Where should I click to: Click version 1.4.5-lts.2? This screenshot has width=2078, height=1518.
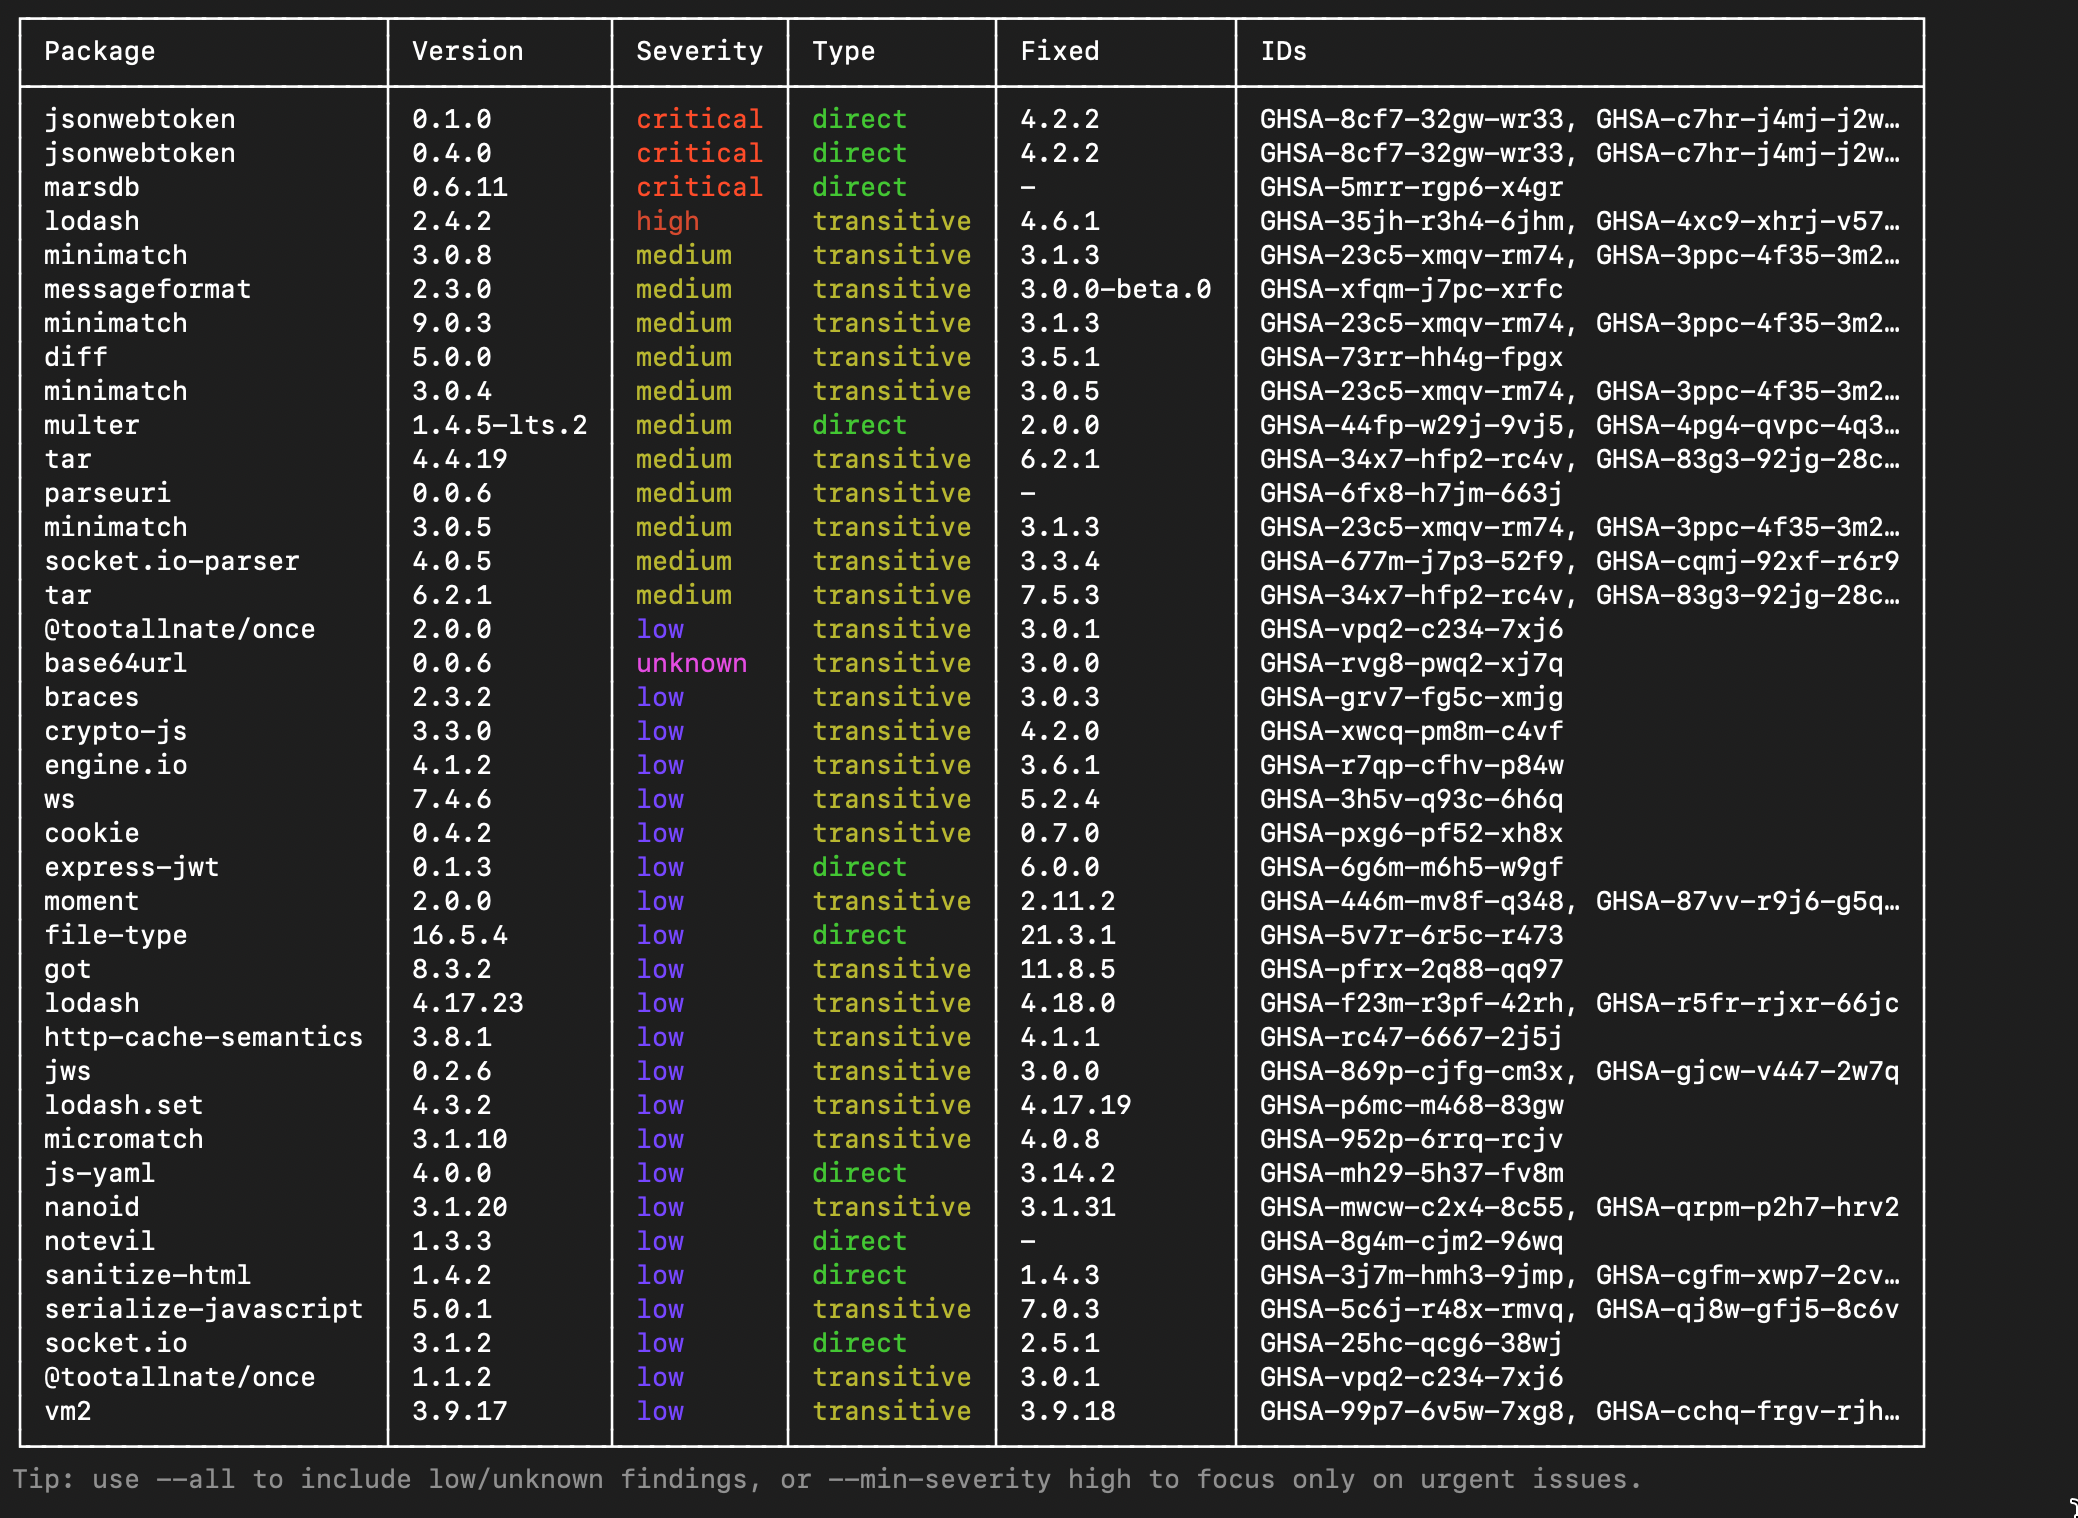500,425
